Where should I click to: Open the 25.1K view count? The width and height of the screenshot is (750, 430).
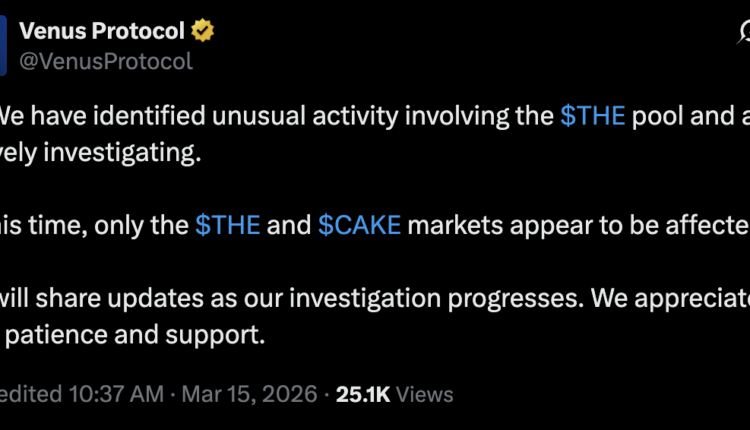point(364,394)
